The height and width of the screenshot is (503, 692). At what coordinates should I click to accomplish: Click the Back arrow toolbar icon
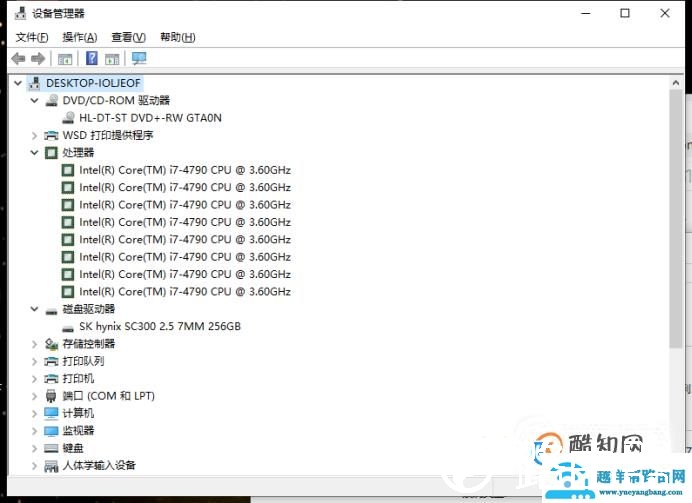tap(18, 58)
